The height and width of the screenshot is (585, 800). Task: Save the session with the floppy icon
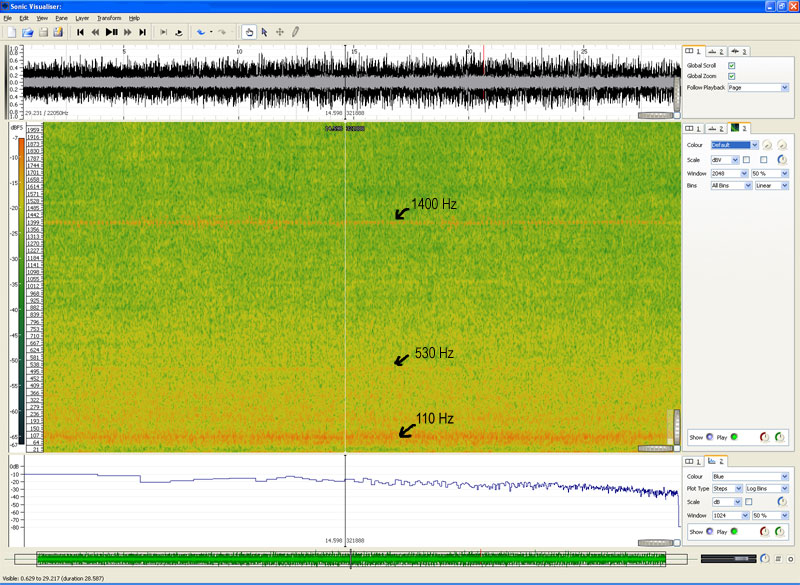(x=43, y=32)
